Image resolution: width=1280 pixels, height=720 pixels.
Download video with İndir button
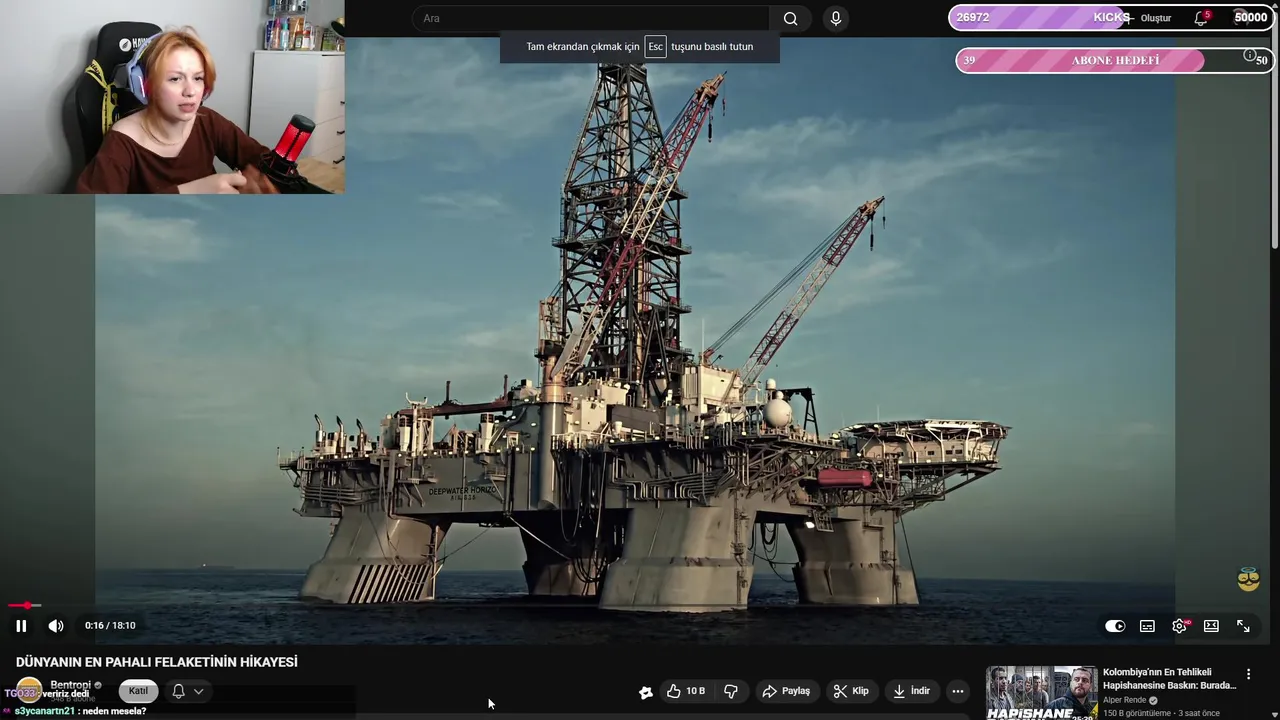[911, 691]
